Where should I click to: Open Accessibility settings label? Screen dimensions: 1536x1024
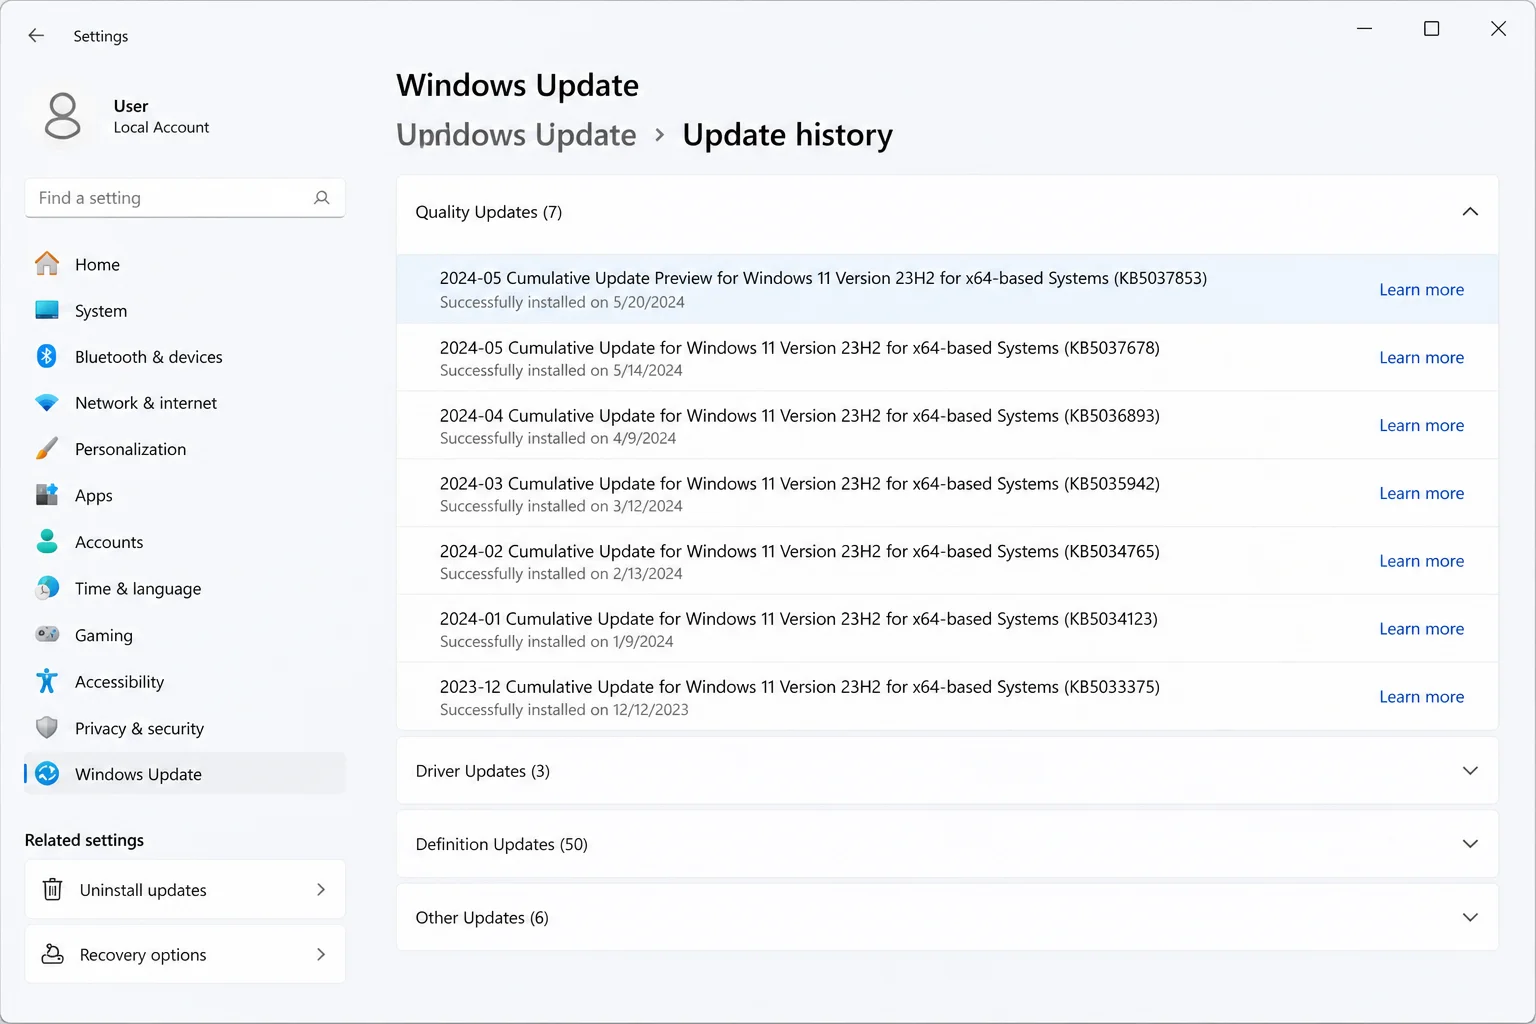click(119, 682)
